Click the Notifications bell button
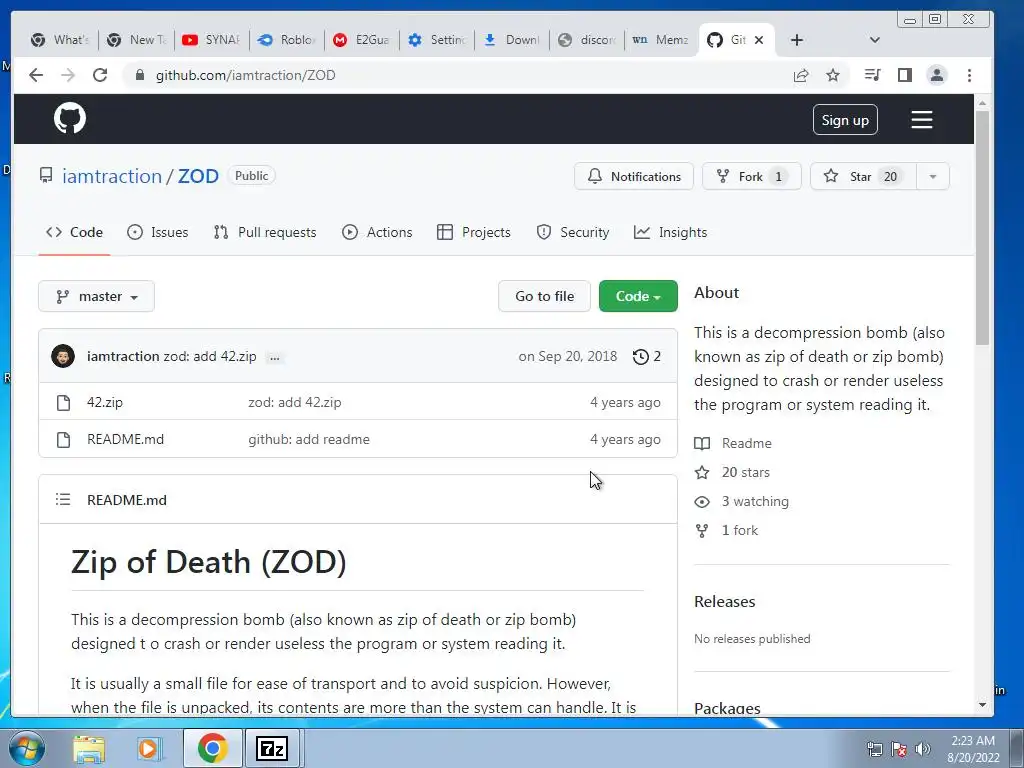This screenshot has height=768, width=1024. 633,176
